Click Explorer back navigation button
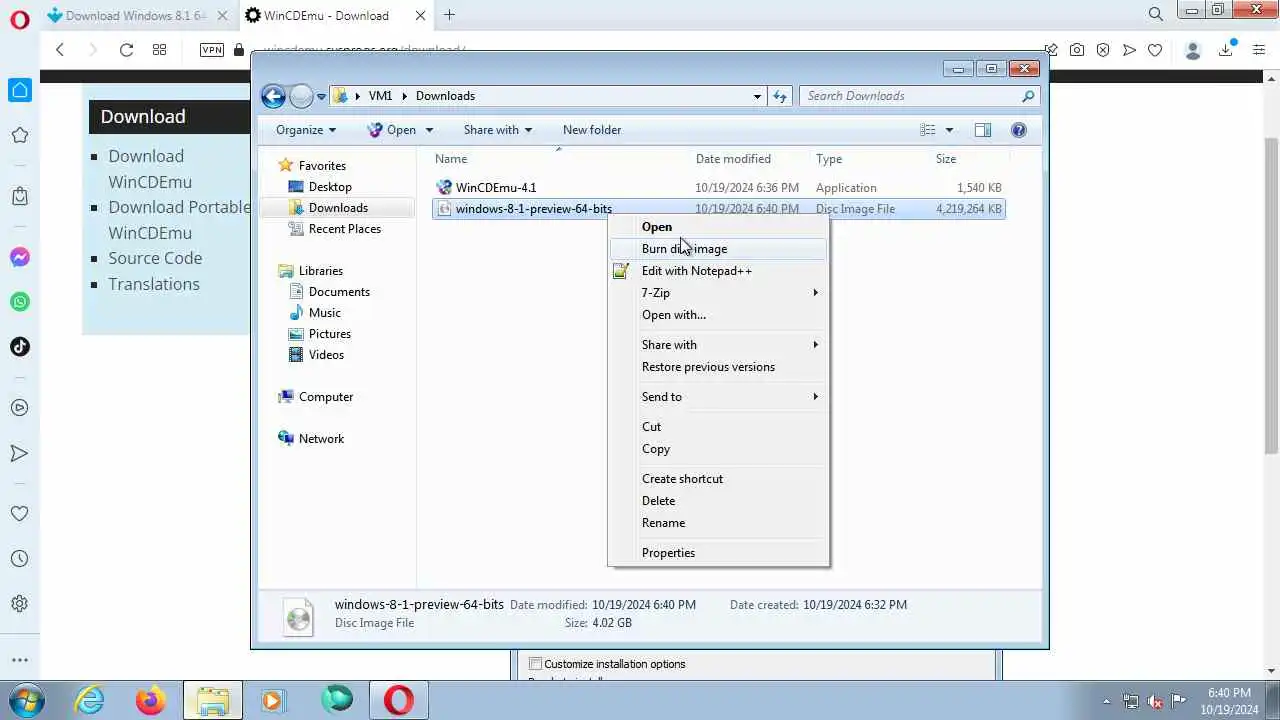 [273, 96]
